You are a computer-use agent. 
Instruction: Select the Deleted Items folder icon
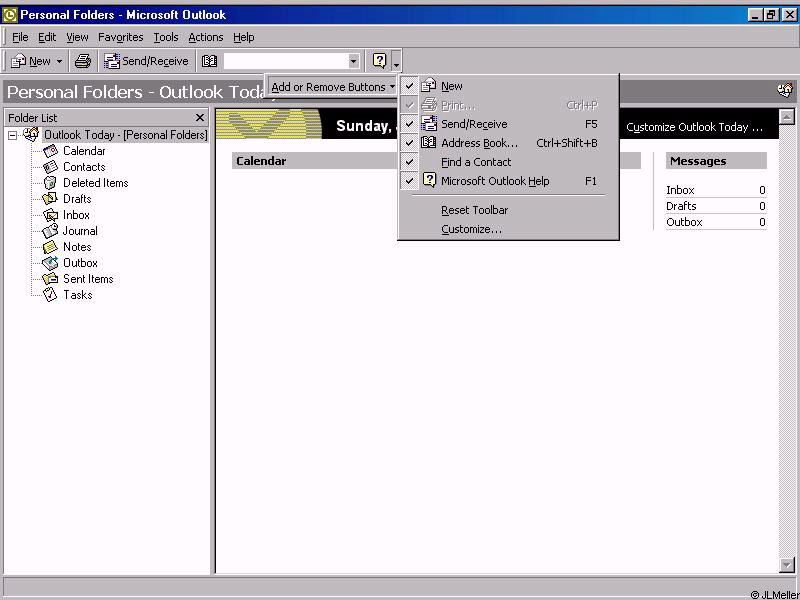(x=51, y=183)
